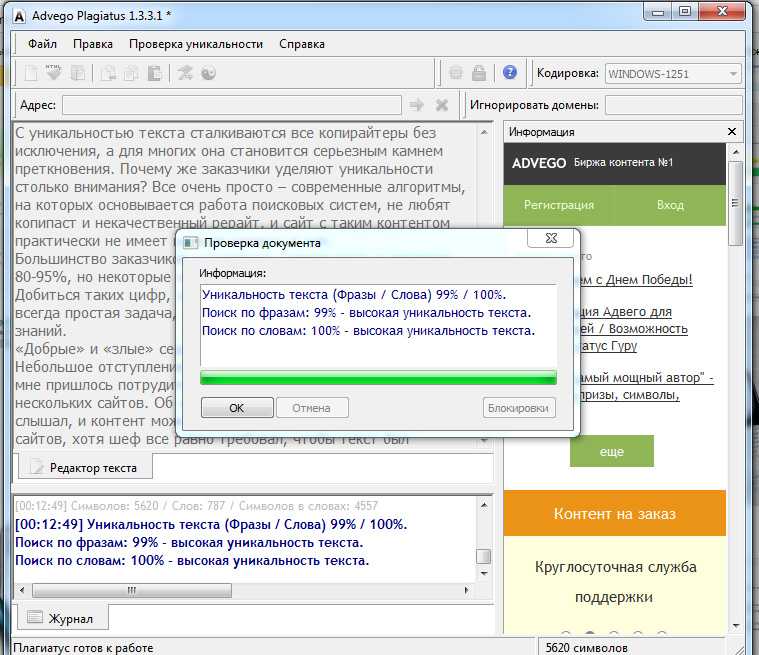The width and height of the screenshot is (759, 655).
Task: Click the green check progress bar
Action: [x=378, y=378]
